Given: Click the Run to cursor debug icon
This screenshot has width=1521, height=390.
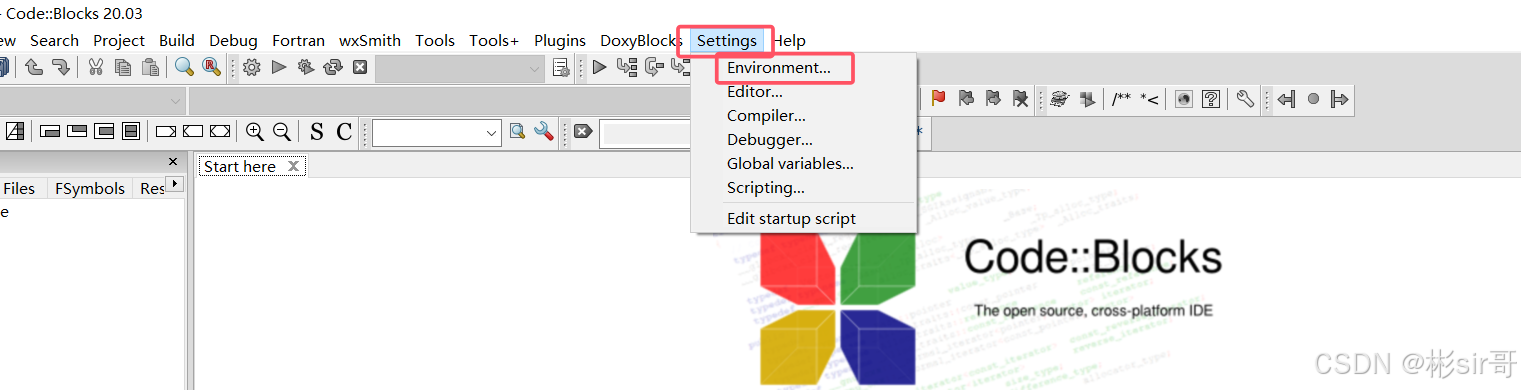Looking at the screenshot, I should (627, 67).
